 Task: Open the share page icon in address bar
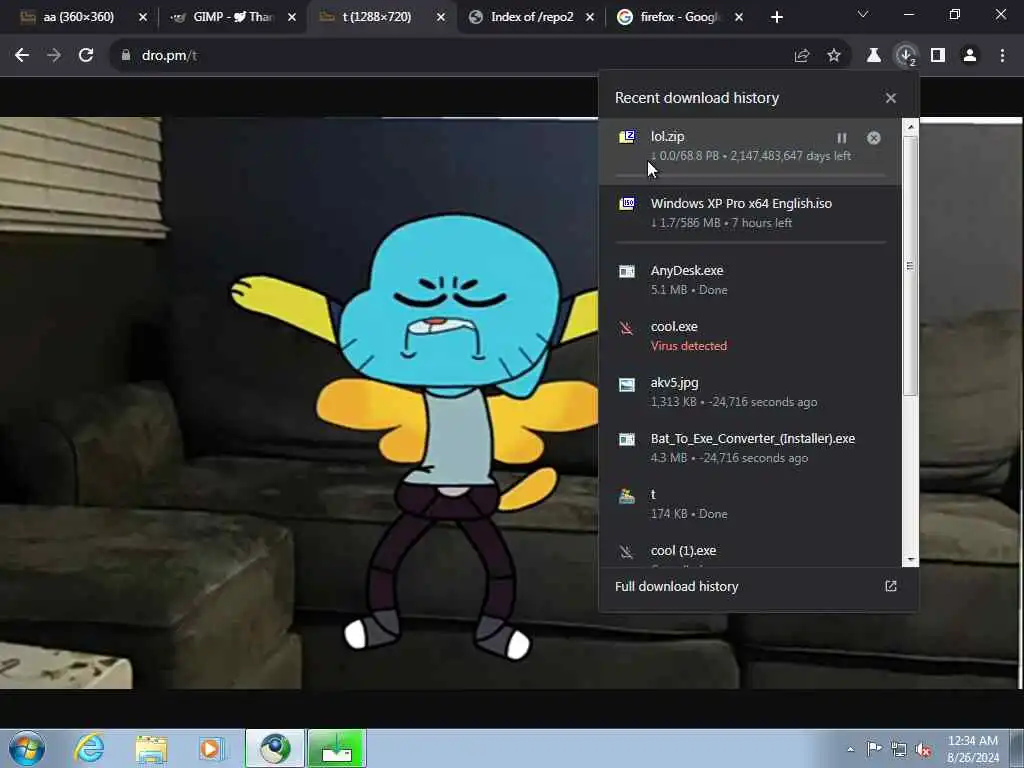click(802, 56)
